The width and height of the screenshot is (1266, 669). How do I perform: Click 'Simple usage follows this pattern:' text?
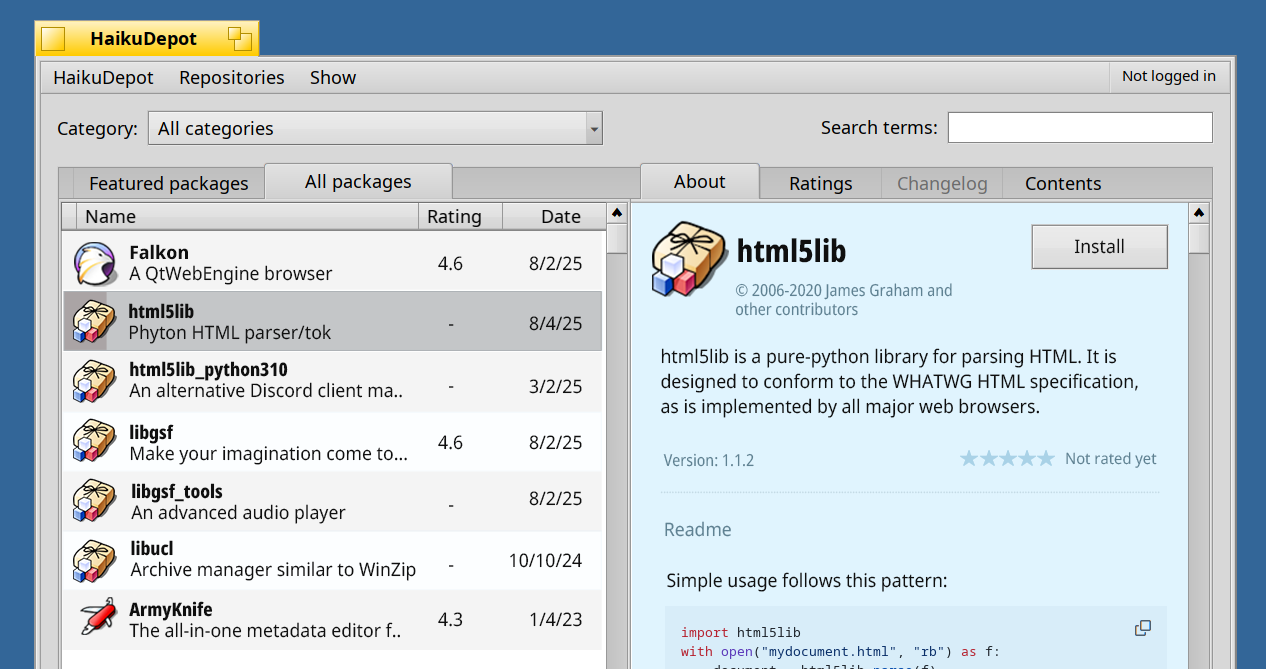(806, 581)
